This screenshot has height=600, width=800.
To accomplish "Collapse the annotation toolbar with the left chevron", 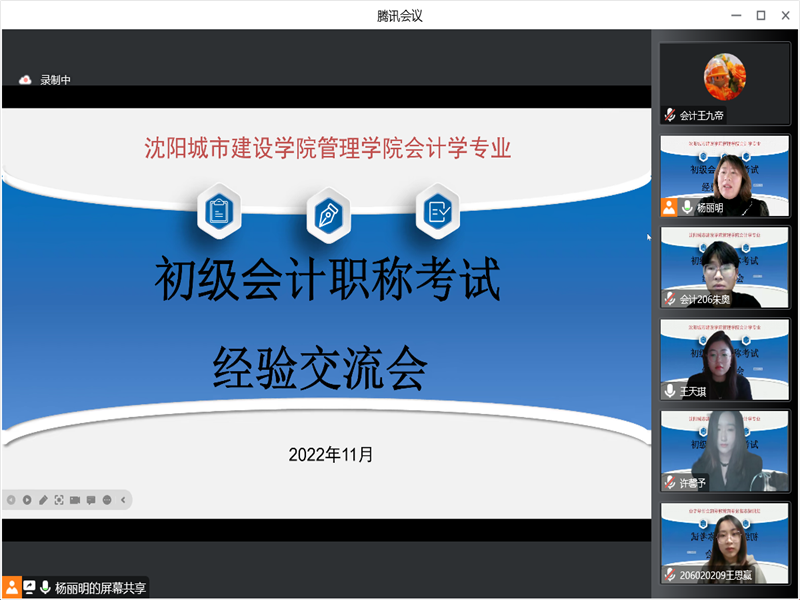I will tap(122, 500).
